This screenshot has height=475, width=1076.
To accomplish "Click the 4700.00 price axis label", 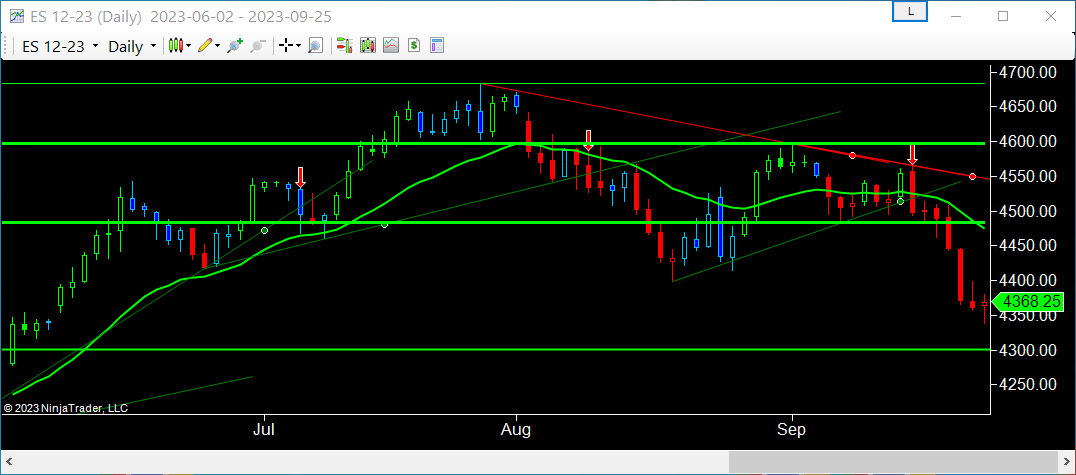I will tap(1027, 72).
